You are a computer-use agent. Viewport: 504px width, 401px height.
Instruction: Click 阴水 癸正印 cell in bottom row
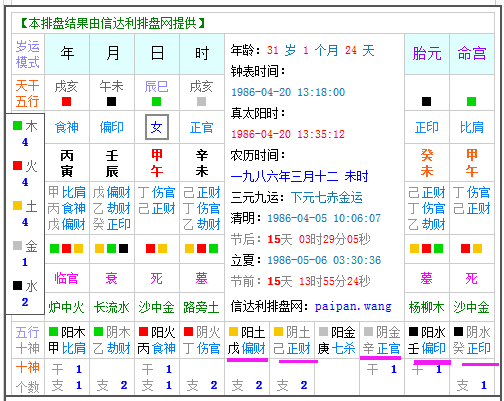(x=472, y=340)
